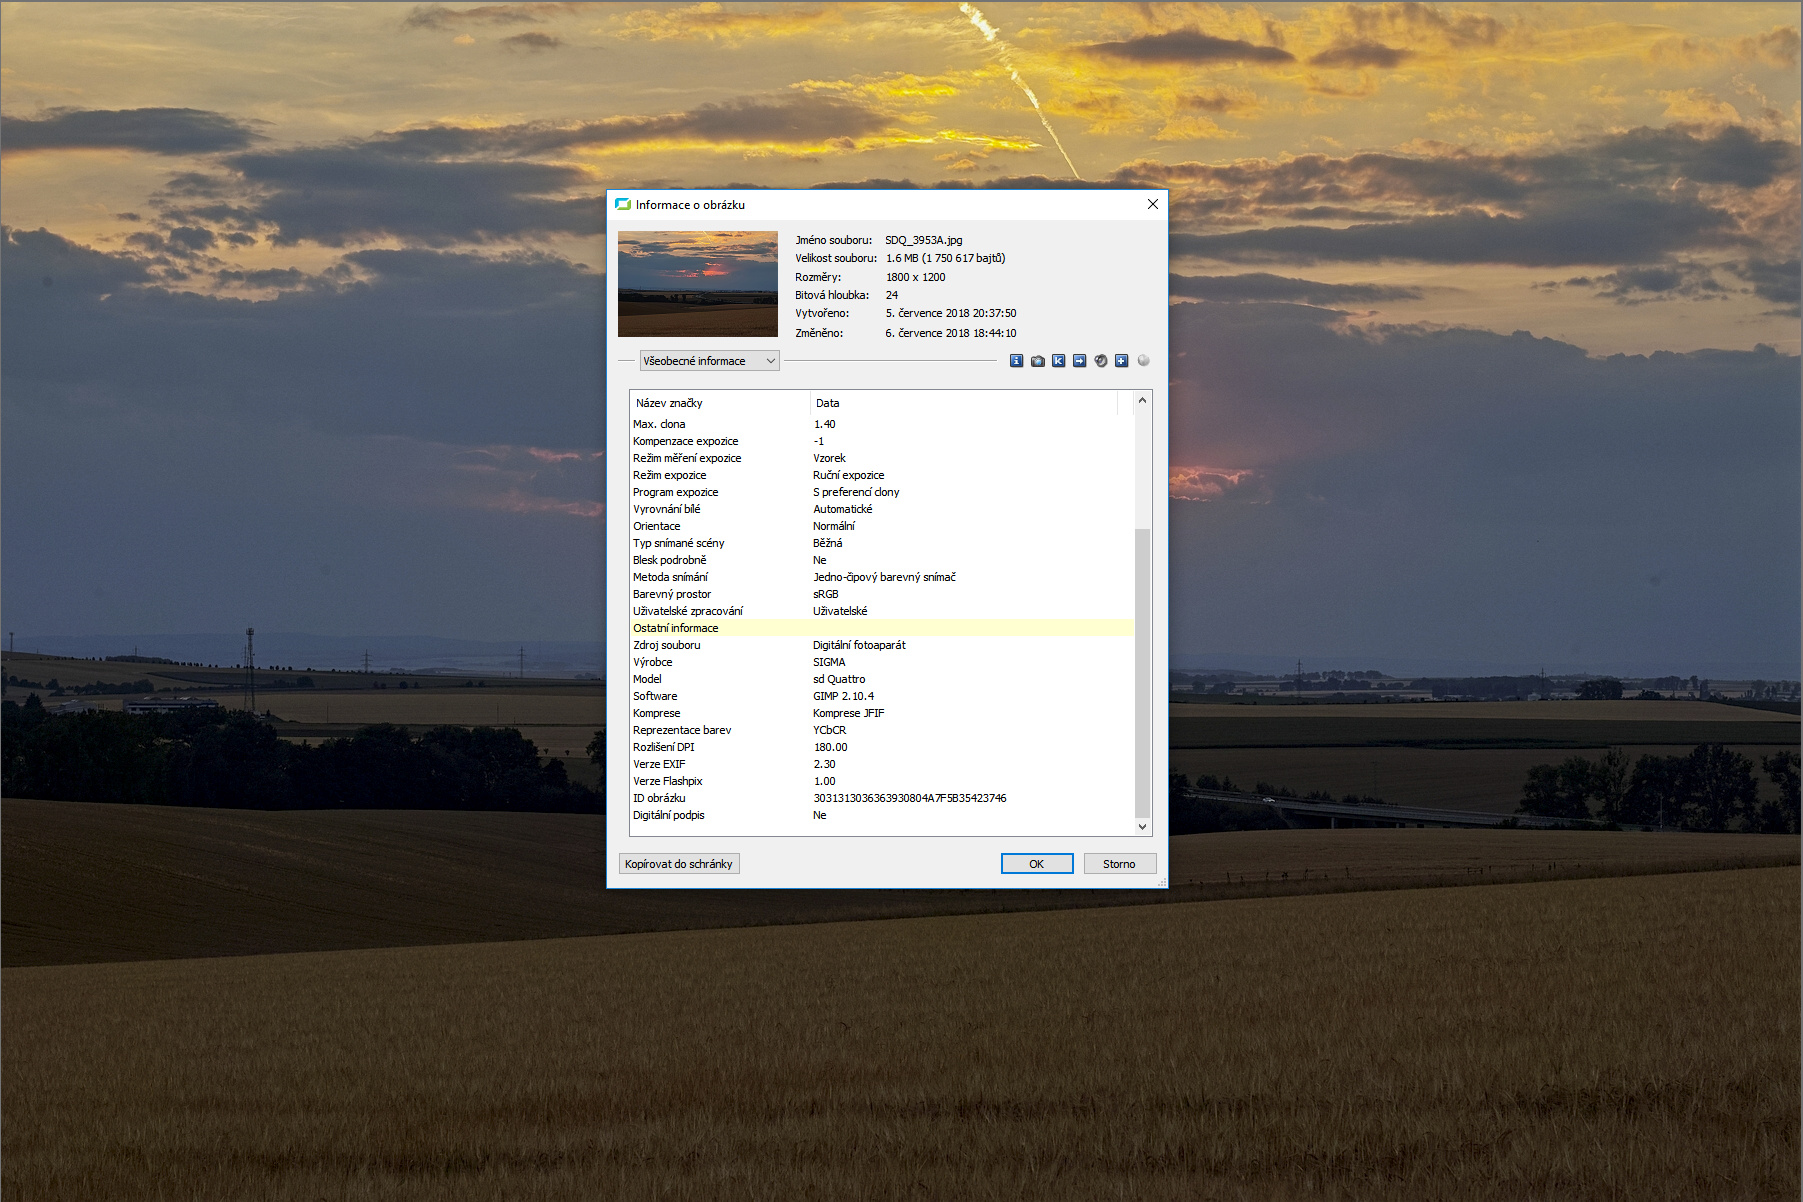The image size is (1803, 1202).
Task: Open the Všeobecné informace dropdown
Action: pos(709,361)
